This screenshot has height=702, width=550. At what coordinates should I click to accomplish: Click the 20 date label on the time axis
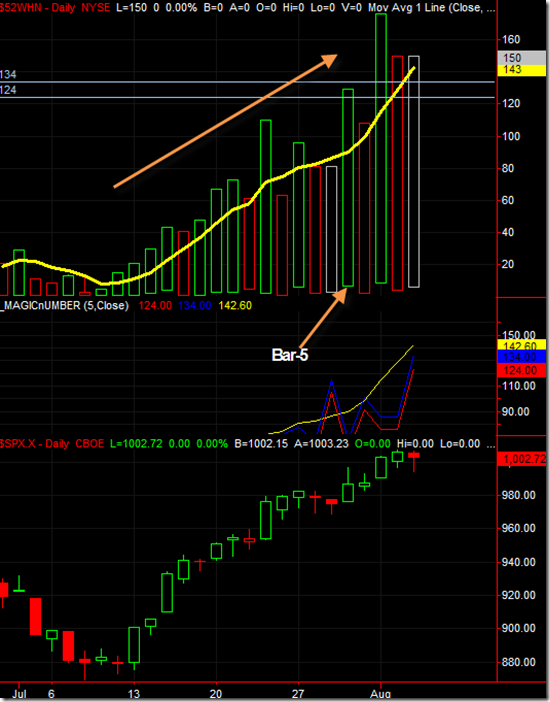tap(215, 694)
